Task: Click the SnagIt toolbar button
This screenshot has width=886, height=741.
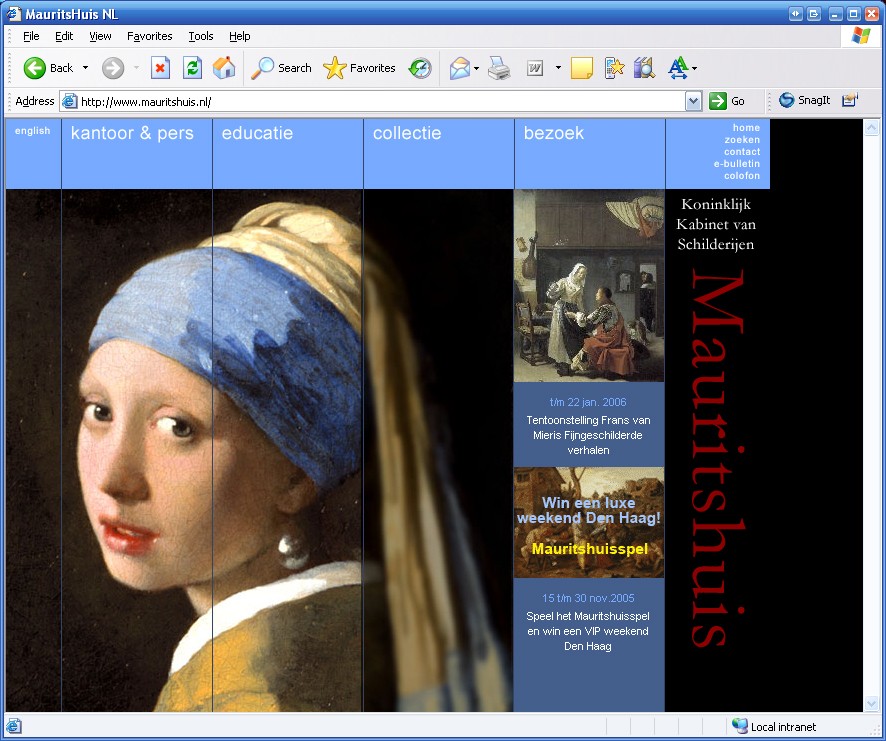Action: [x=805, y=100]
